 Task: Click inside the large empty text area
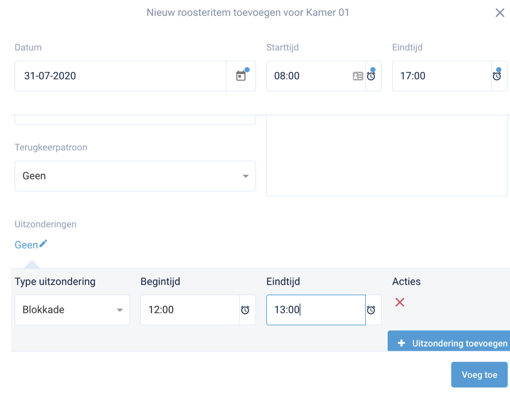tap(387, 155)
